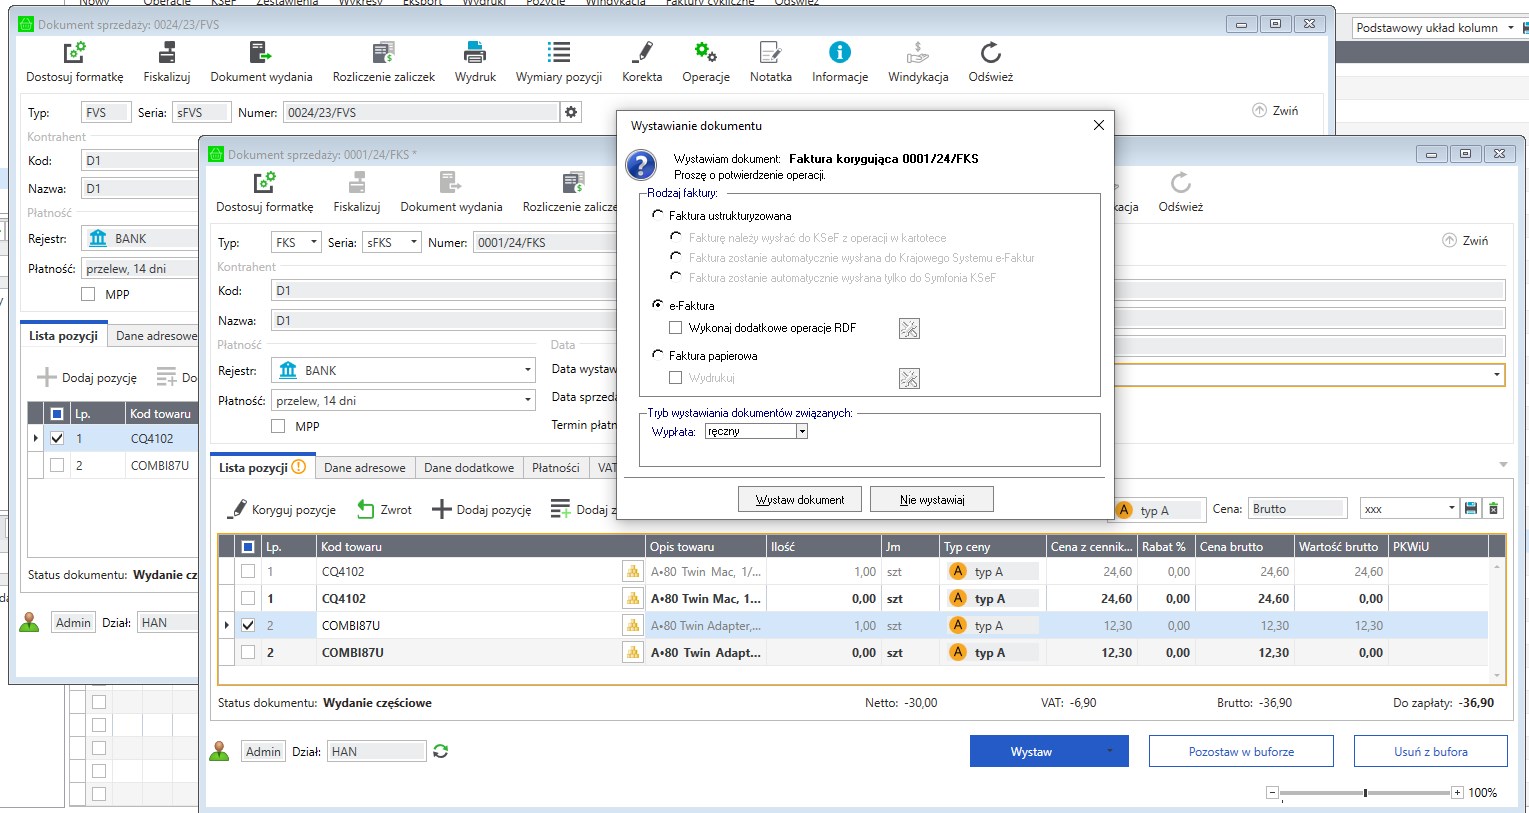This screenshot has width=1529, height=813.
Task: Click Notatka note icon
Action: [770, 53]
